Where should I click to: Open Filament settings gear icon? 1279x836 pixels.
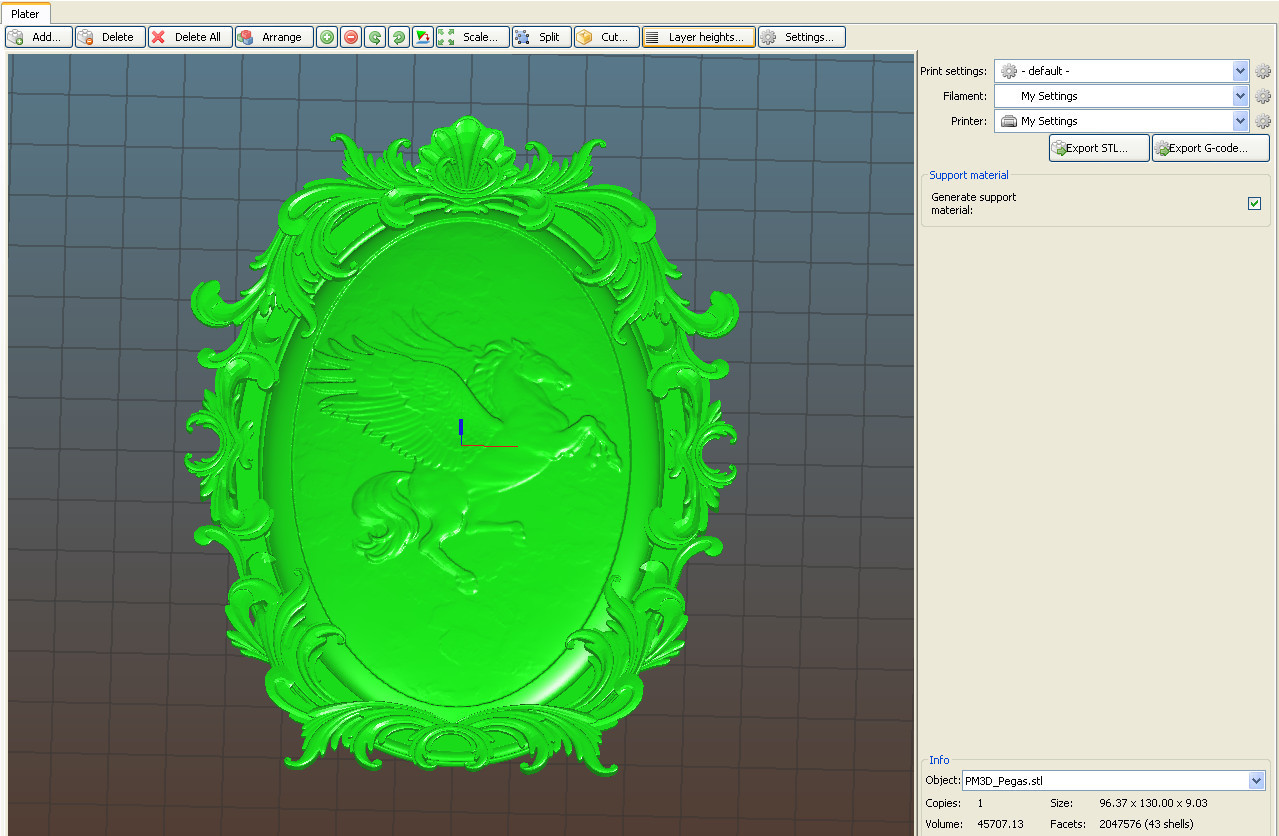point(1263,96)
